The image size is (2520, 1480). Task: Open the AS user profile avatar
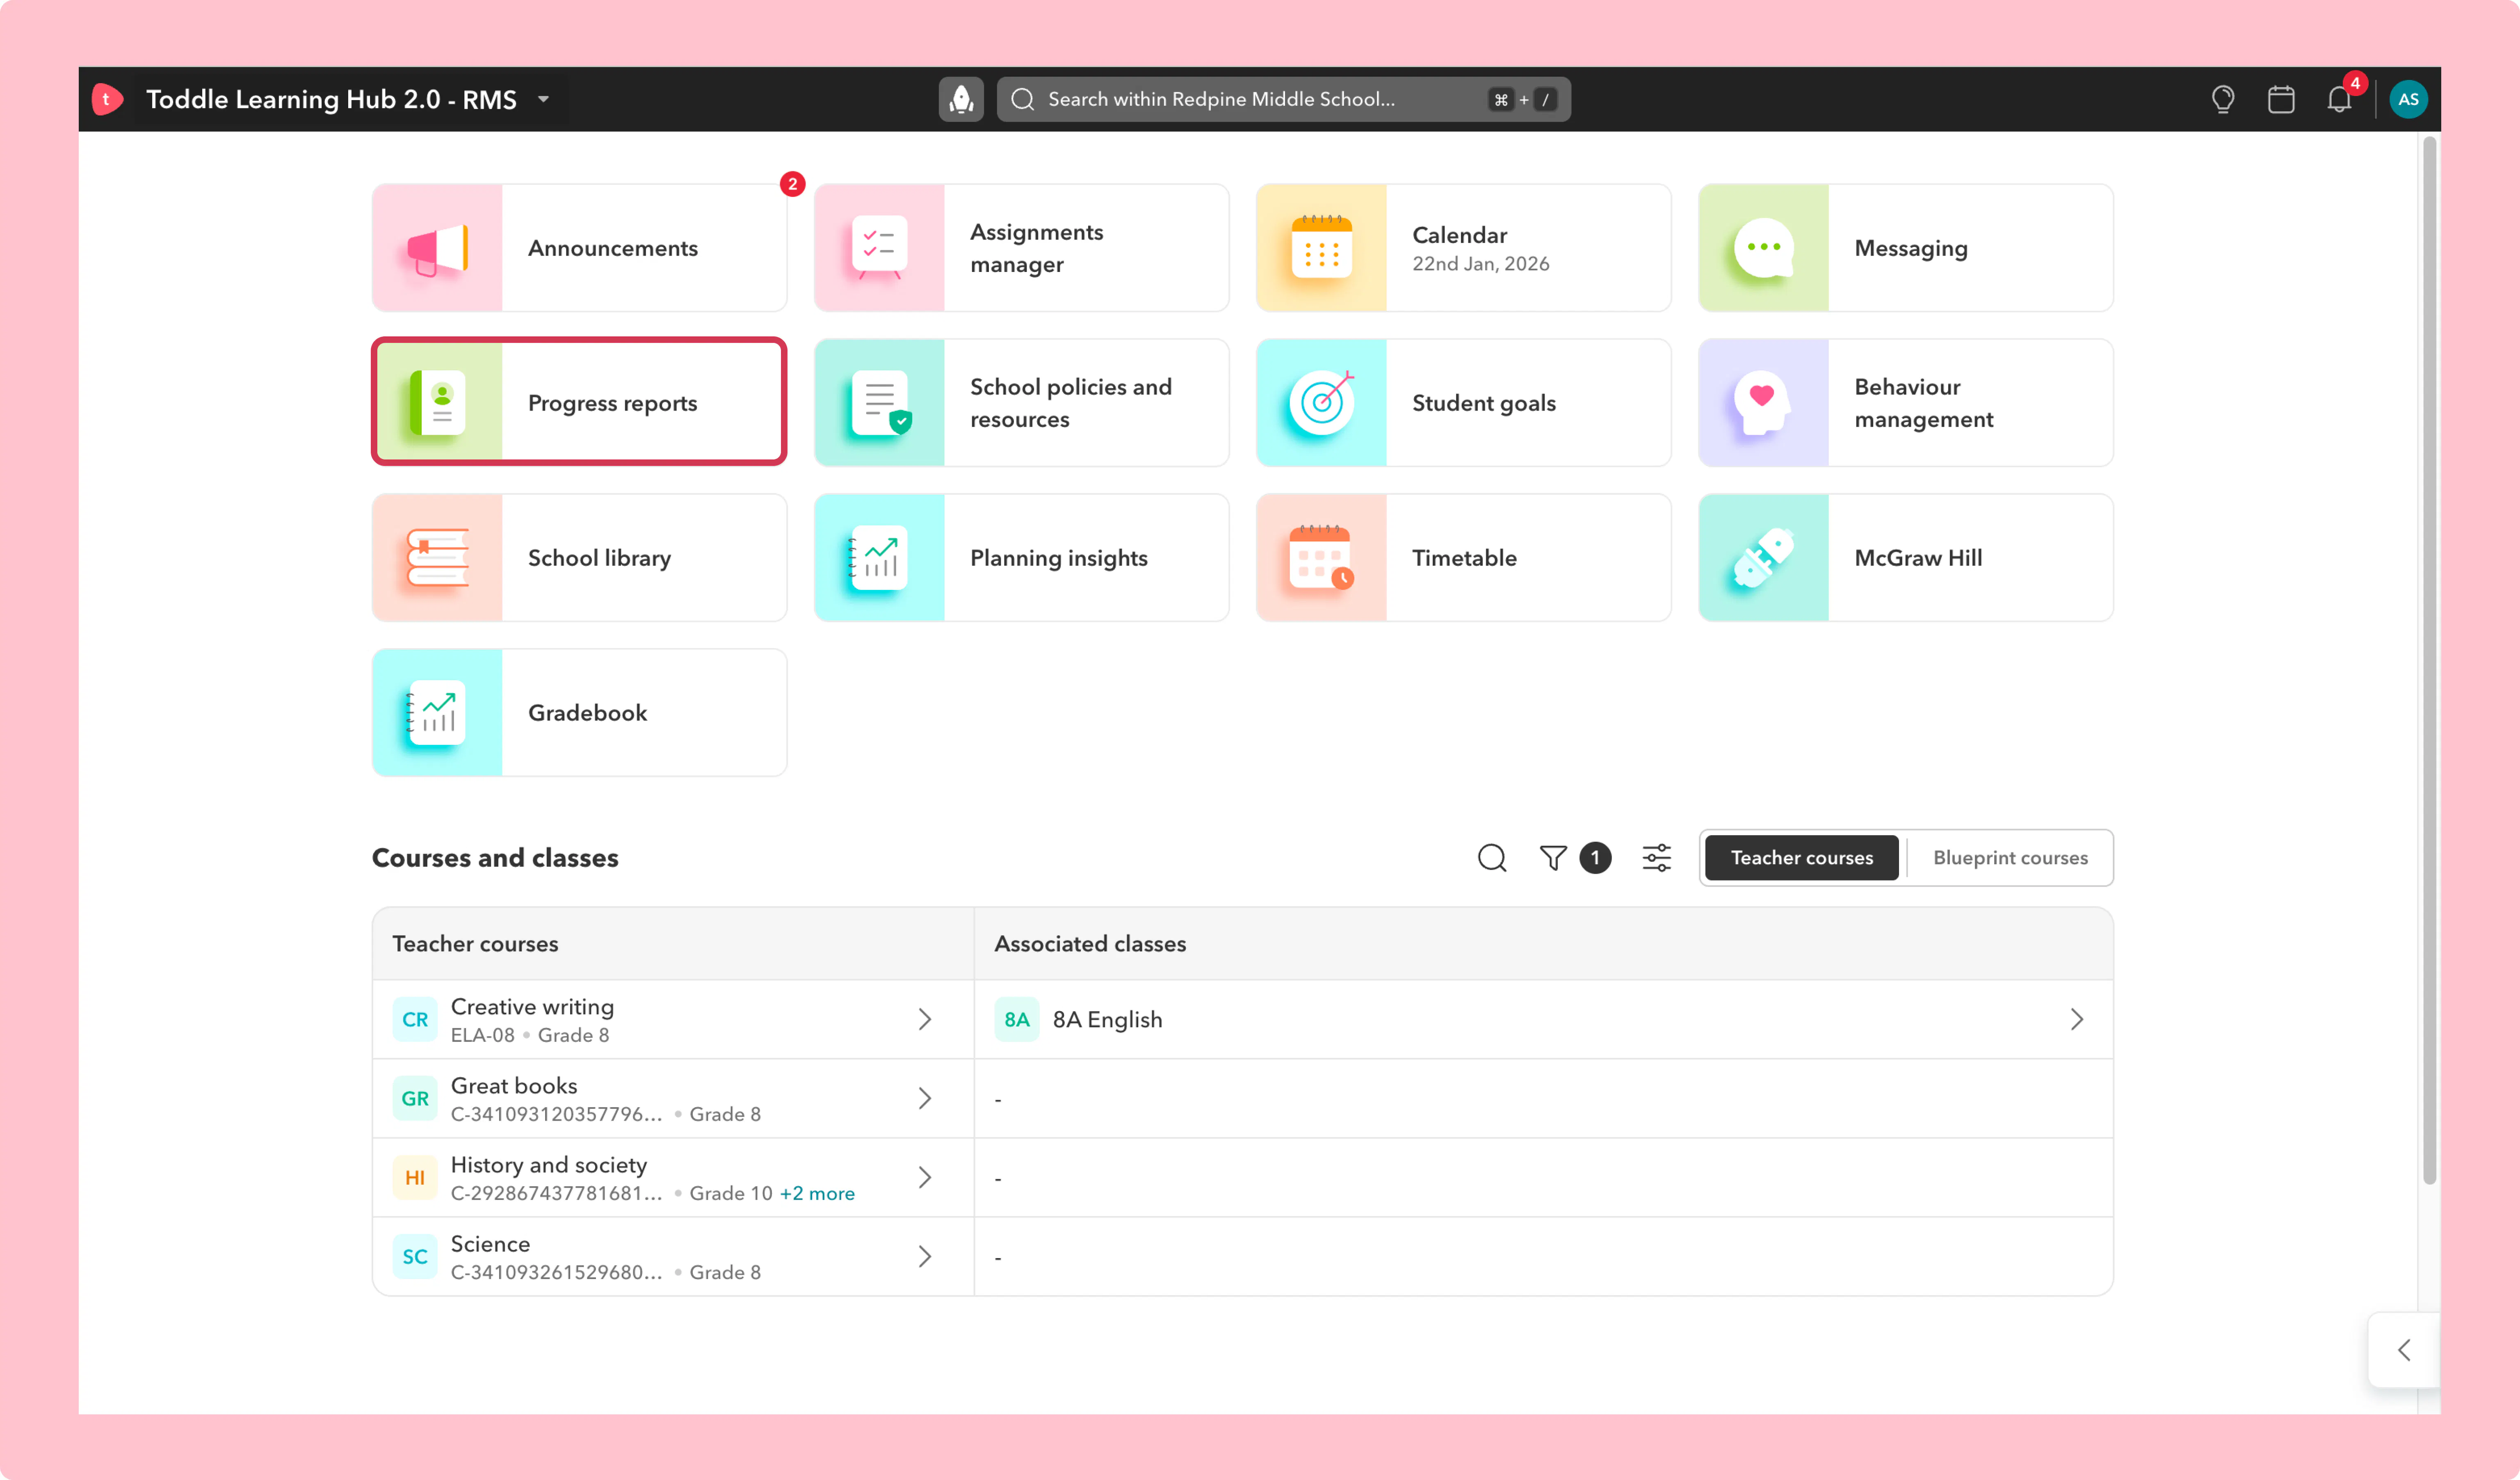coord(2408,99)
